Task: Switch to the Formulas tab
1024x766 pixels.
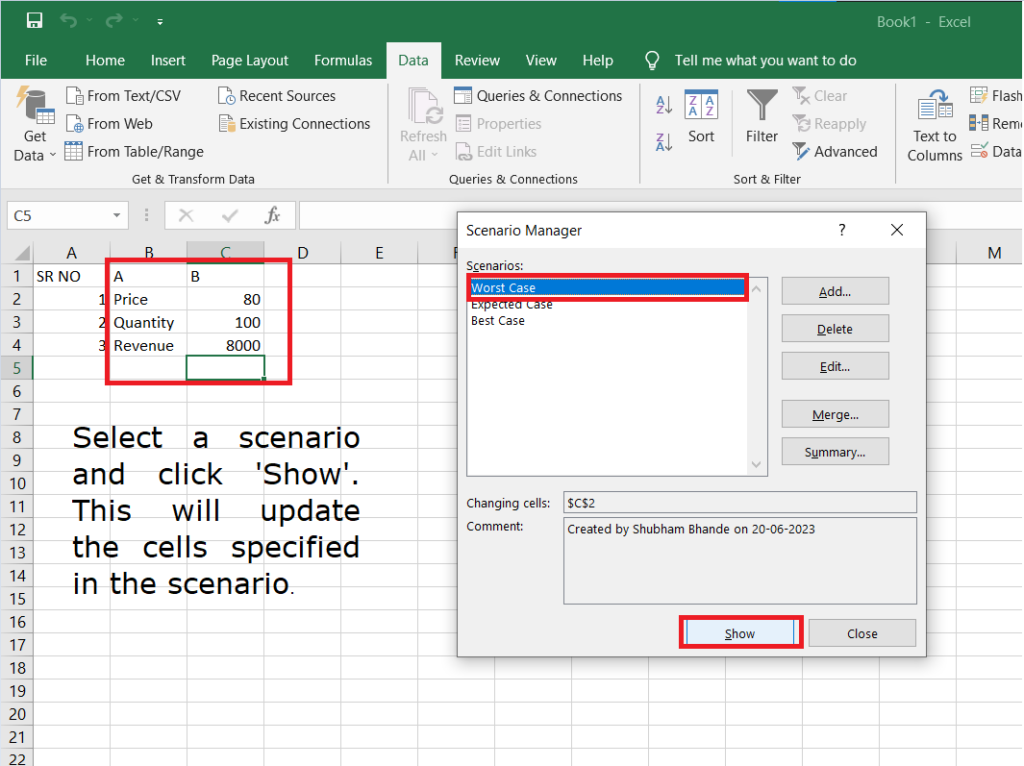Action: (x=343, y=60)
